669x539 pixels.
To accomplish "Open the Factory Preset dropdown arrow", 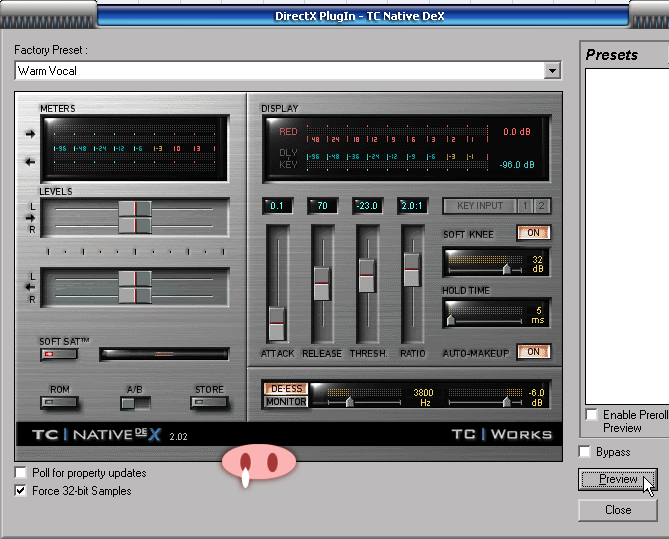I will (552, 70).
